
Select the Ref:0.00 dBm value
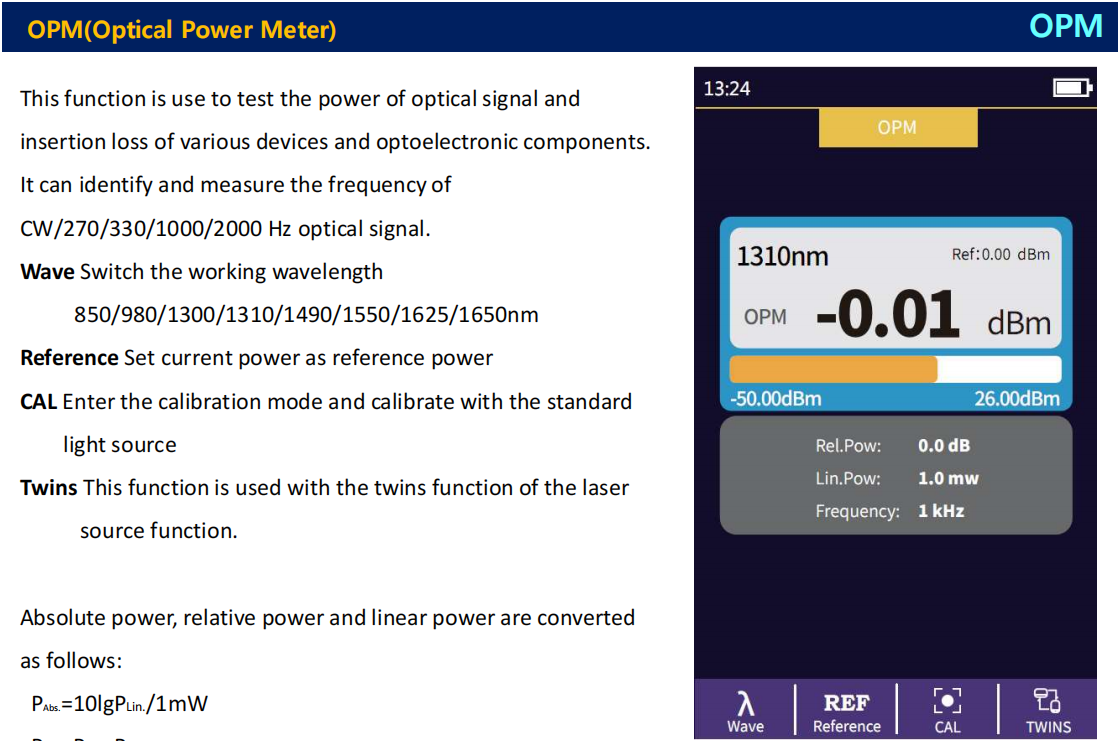pyautogui.click(x=1000, y=254)
